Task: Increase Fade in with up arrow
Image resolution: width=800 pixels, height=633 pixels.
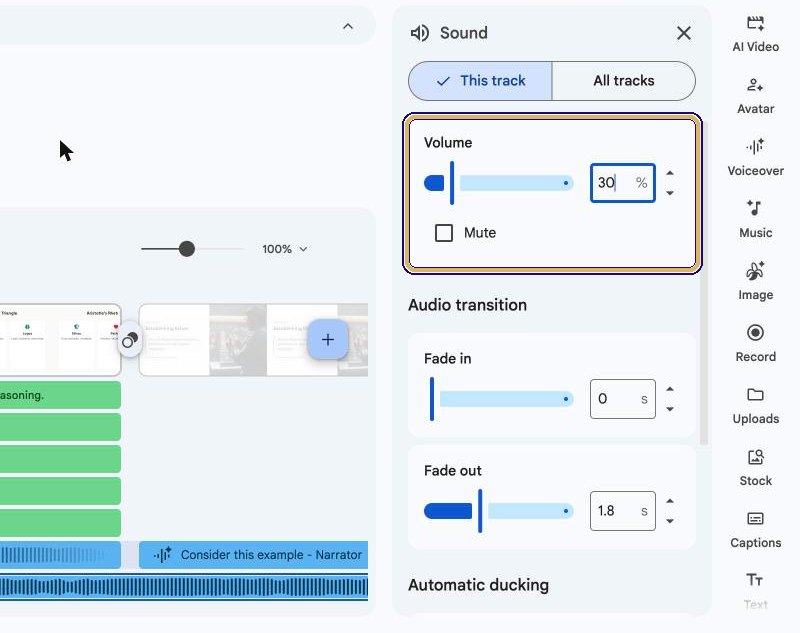Action: [x=670, y=389]
